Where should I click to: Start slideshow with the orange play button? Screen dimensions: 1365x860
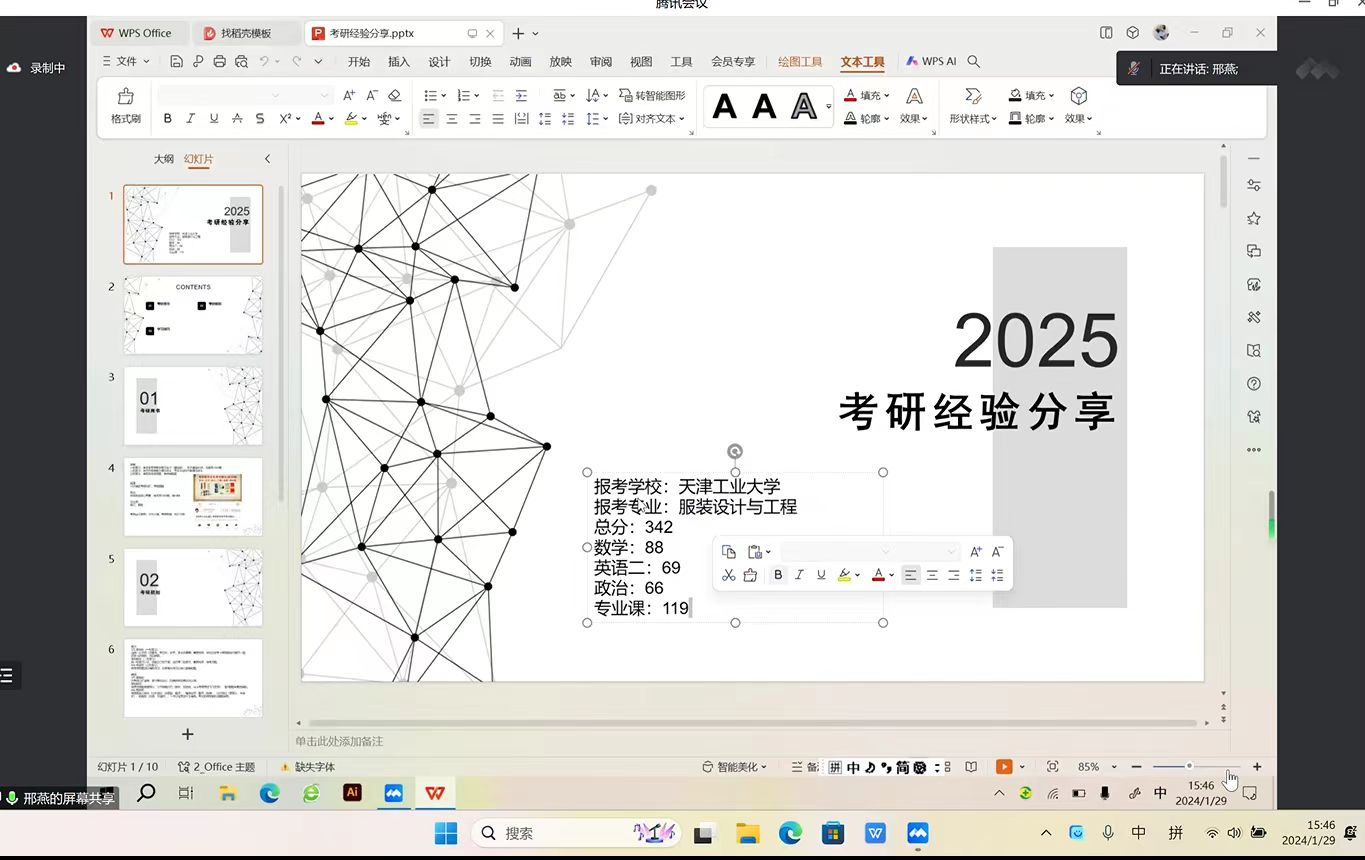pos(1004,767)
